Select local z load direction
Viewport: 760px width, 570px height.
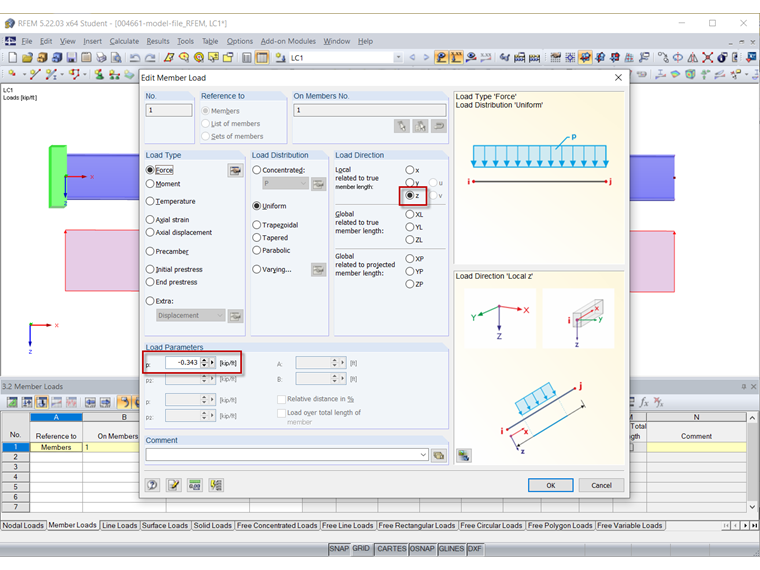(x=410, y=195)
